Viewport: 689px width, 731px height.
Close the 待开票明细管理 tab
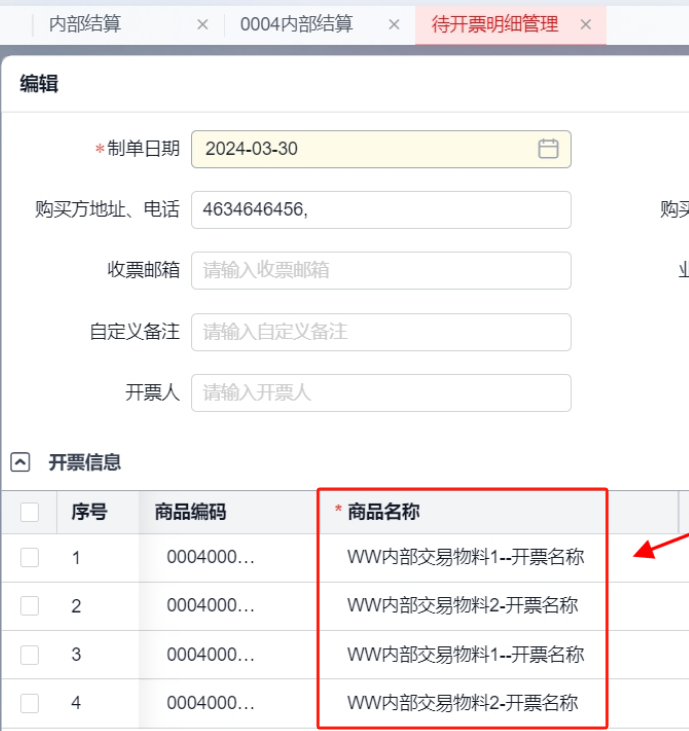pos(586,25)
